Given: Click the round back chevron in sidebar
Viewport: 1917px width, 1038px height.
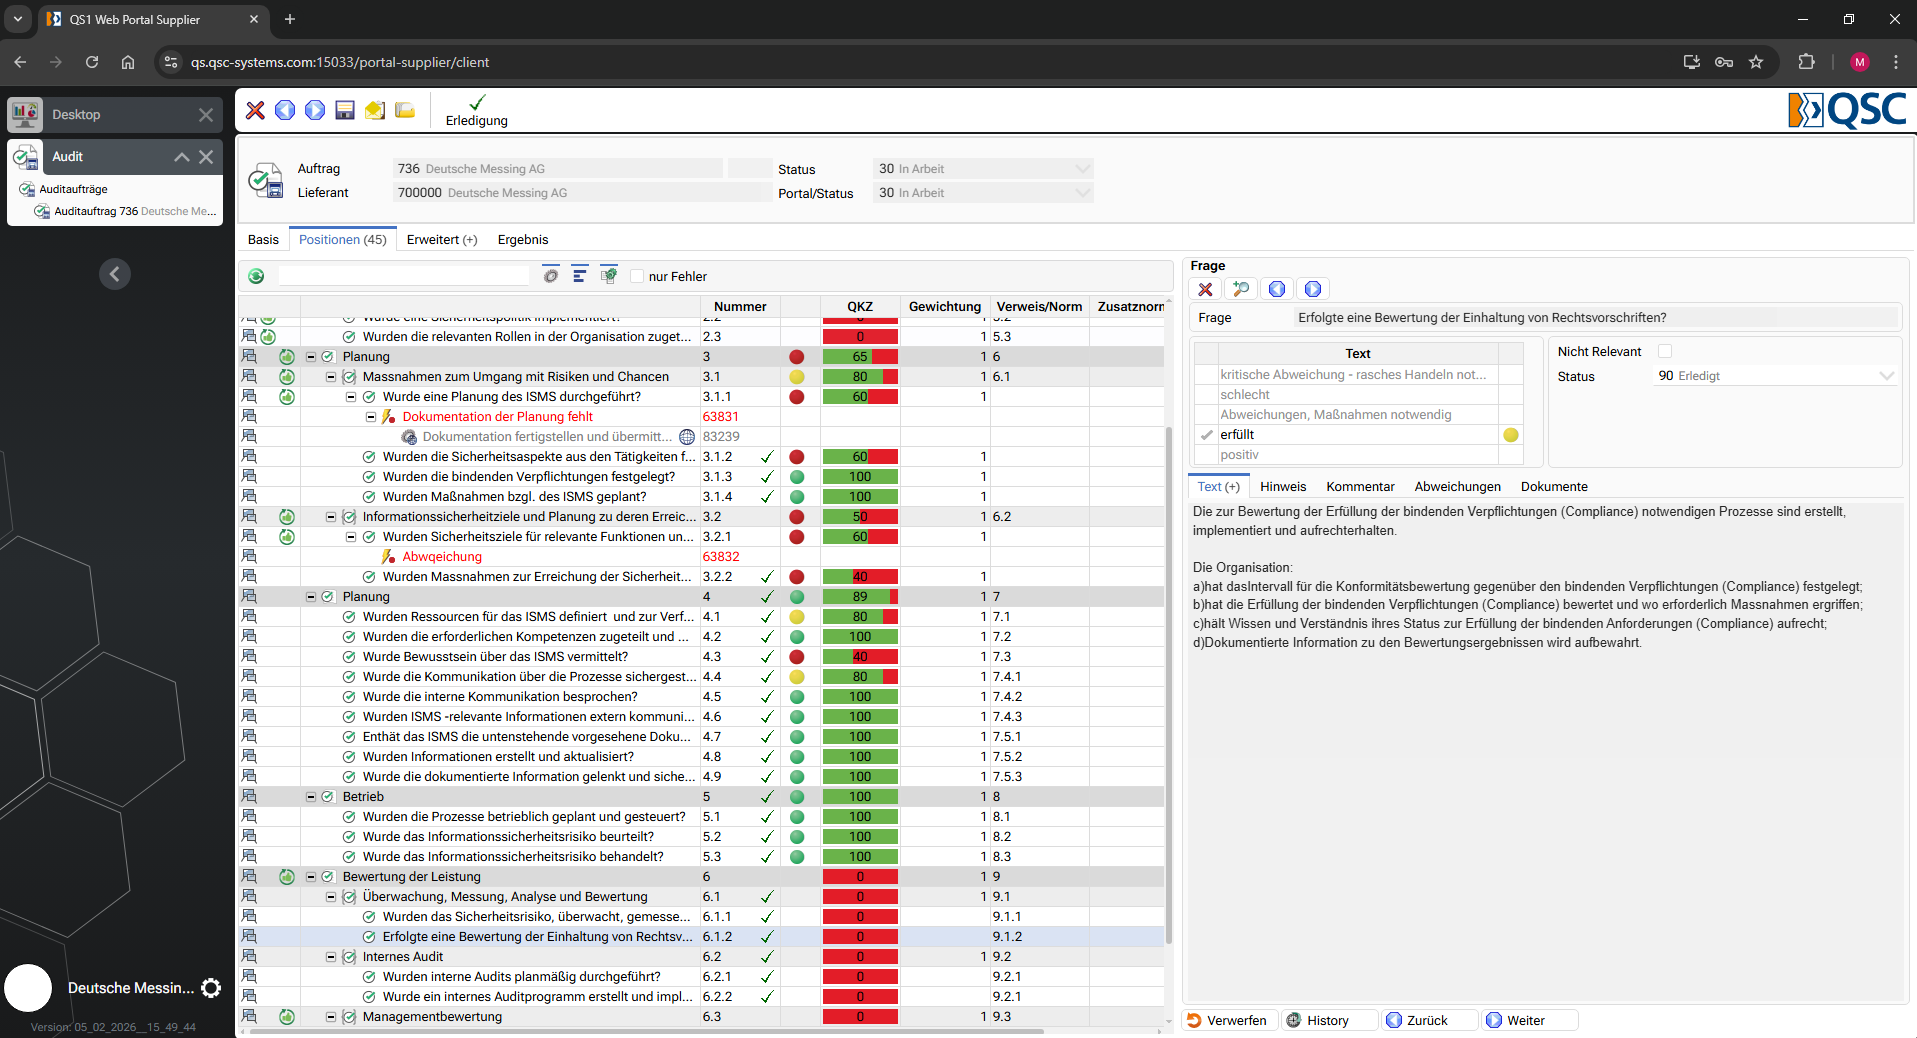Looking at the screenshot, I should coord(115,274).
